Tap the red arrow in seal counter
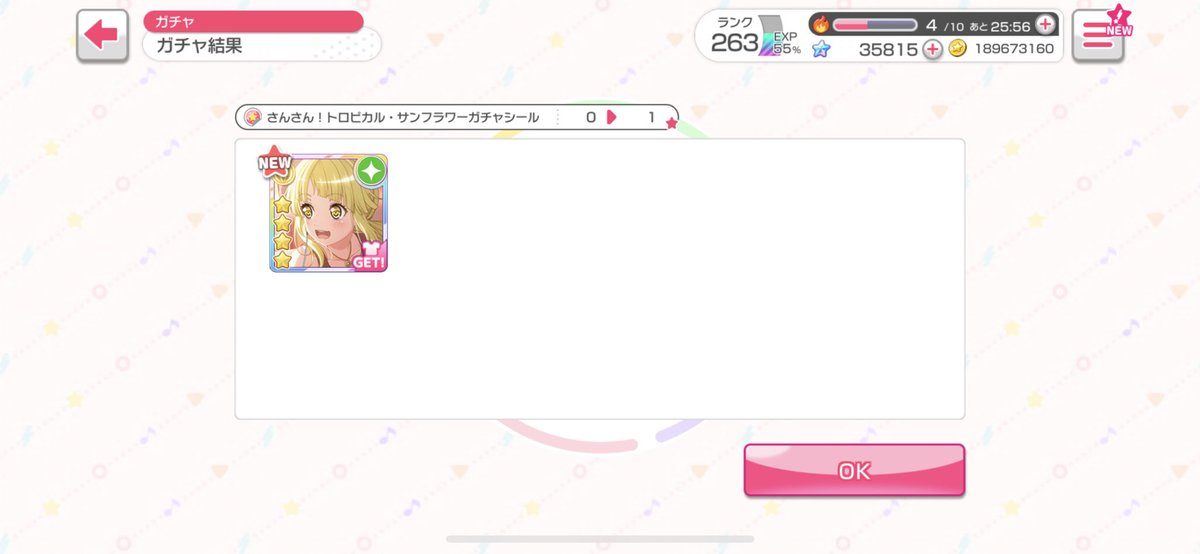The height and width of the screenshot is (554, 1200). tap(612, 118)
